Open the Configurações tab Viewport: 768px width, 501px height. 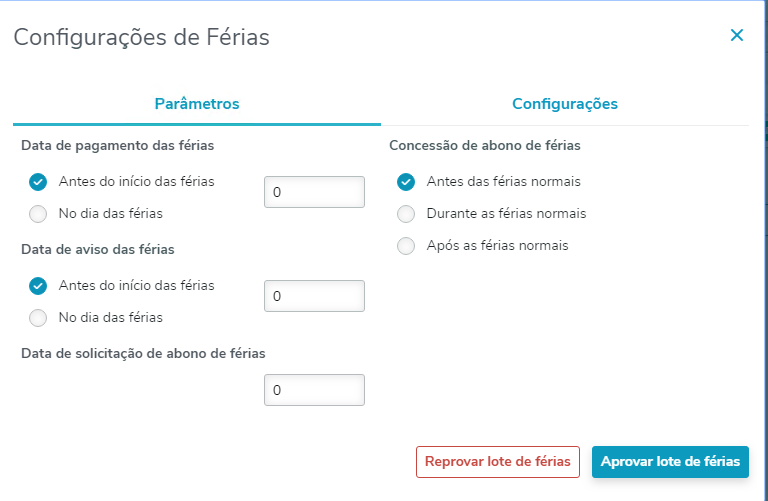click(x=564, y=104)
